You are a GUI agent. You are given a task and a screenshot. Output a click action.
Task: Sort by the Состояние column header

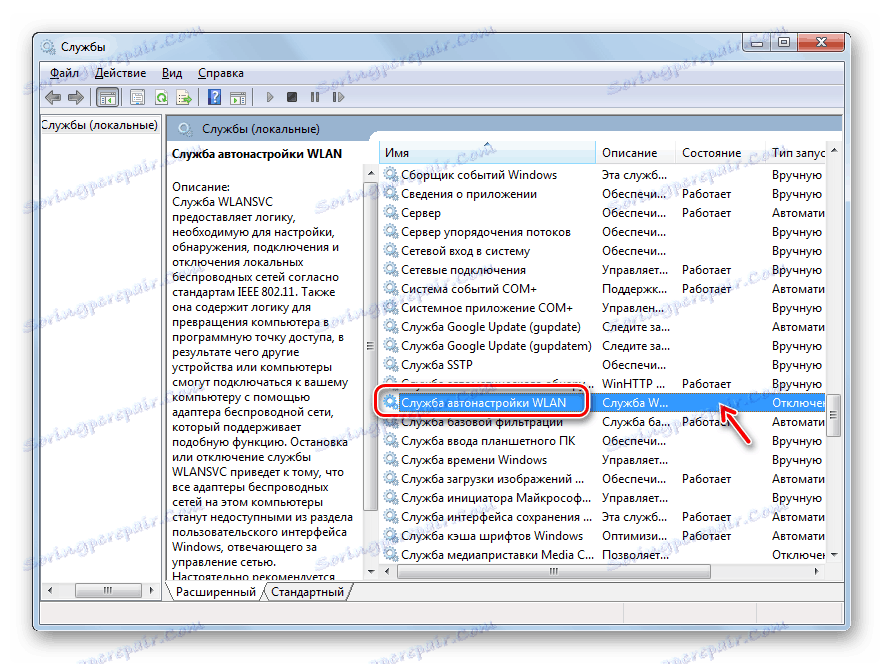(x=720, y=153)
